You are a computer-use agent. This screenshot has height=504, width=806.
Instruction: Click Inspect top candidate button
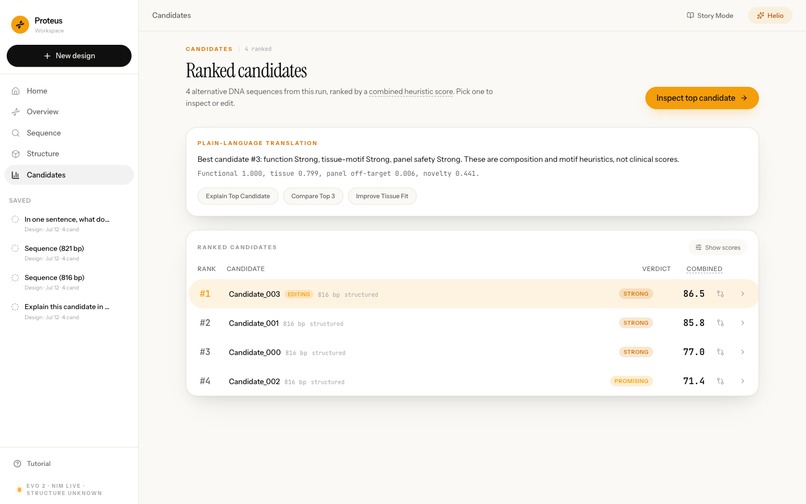(702, 98)
